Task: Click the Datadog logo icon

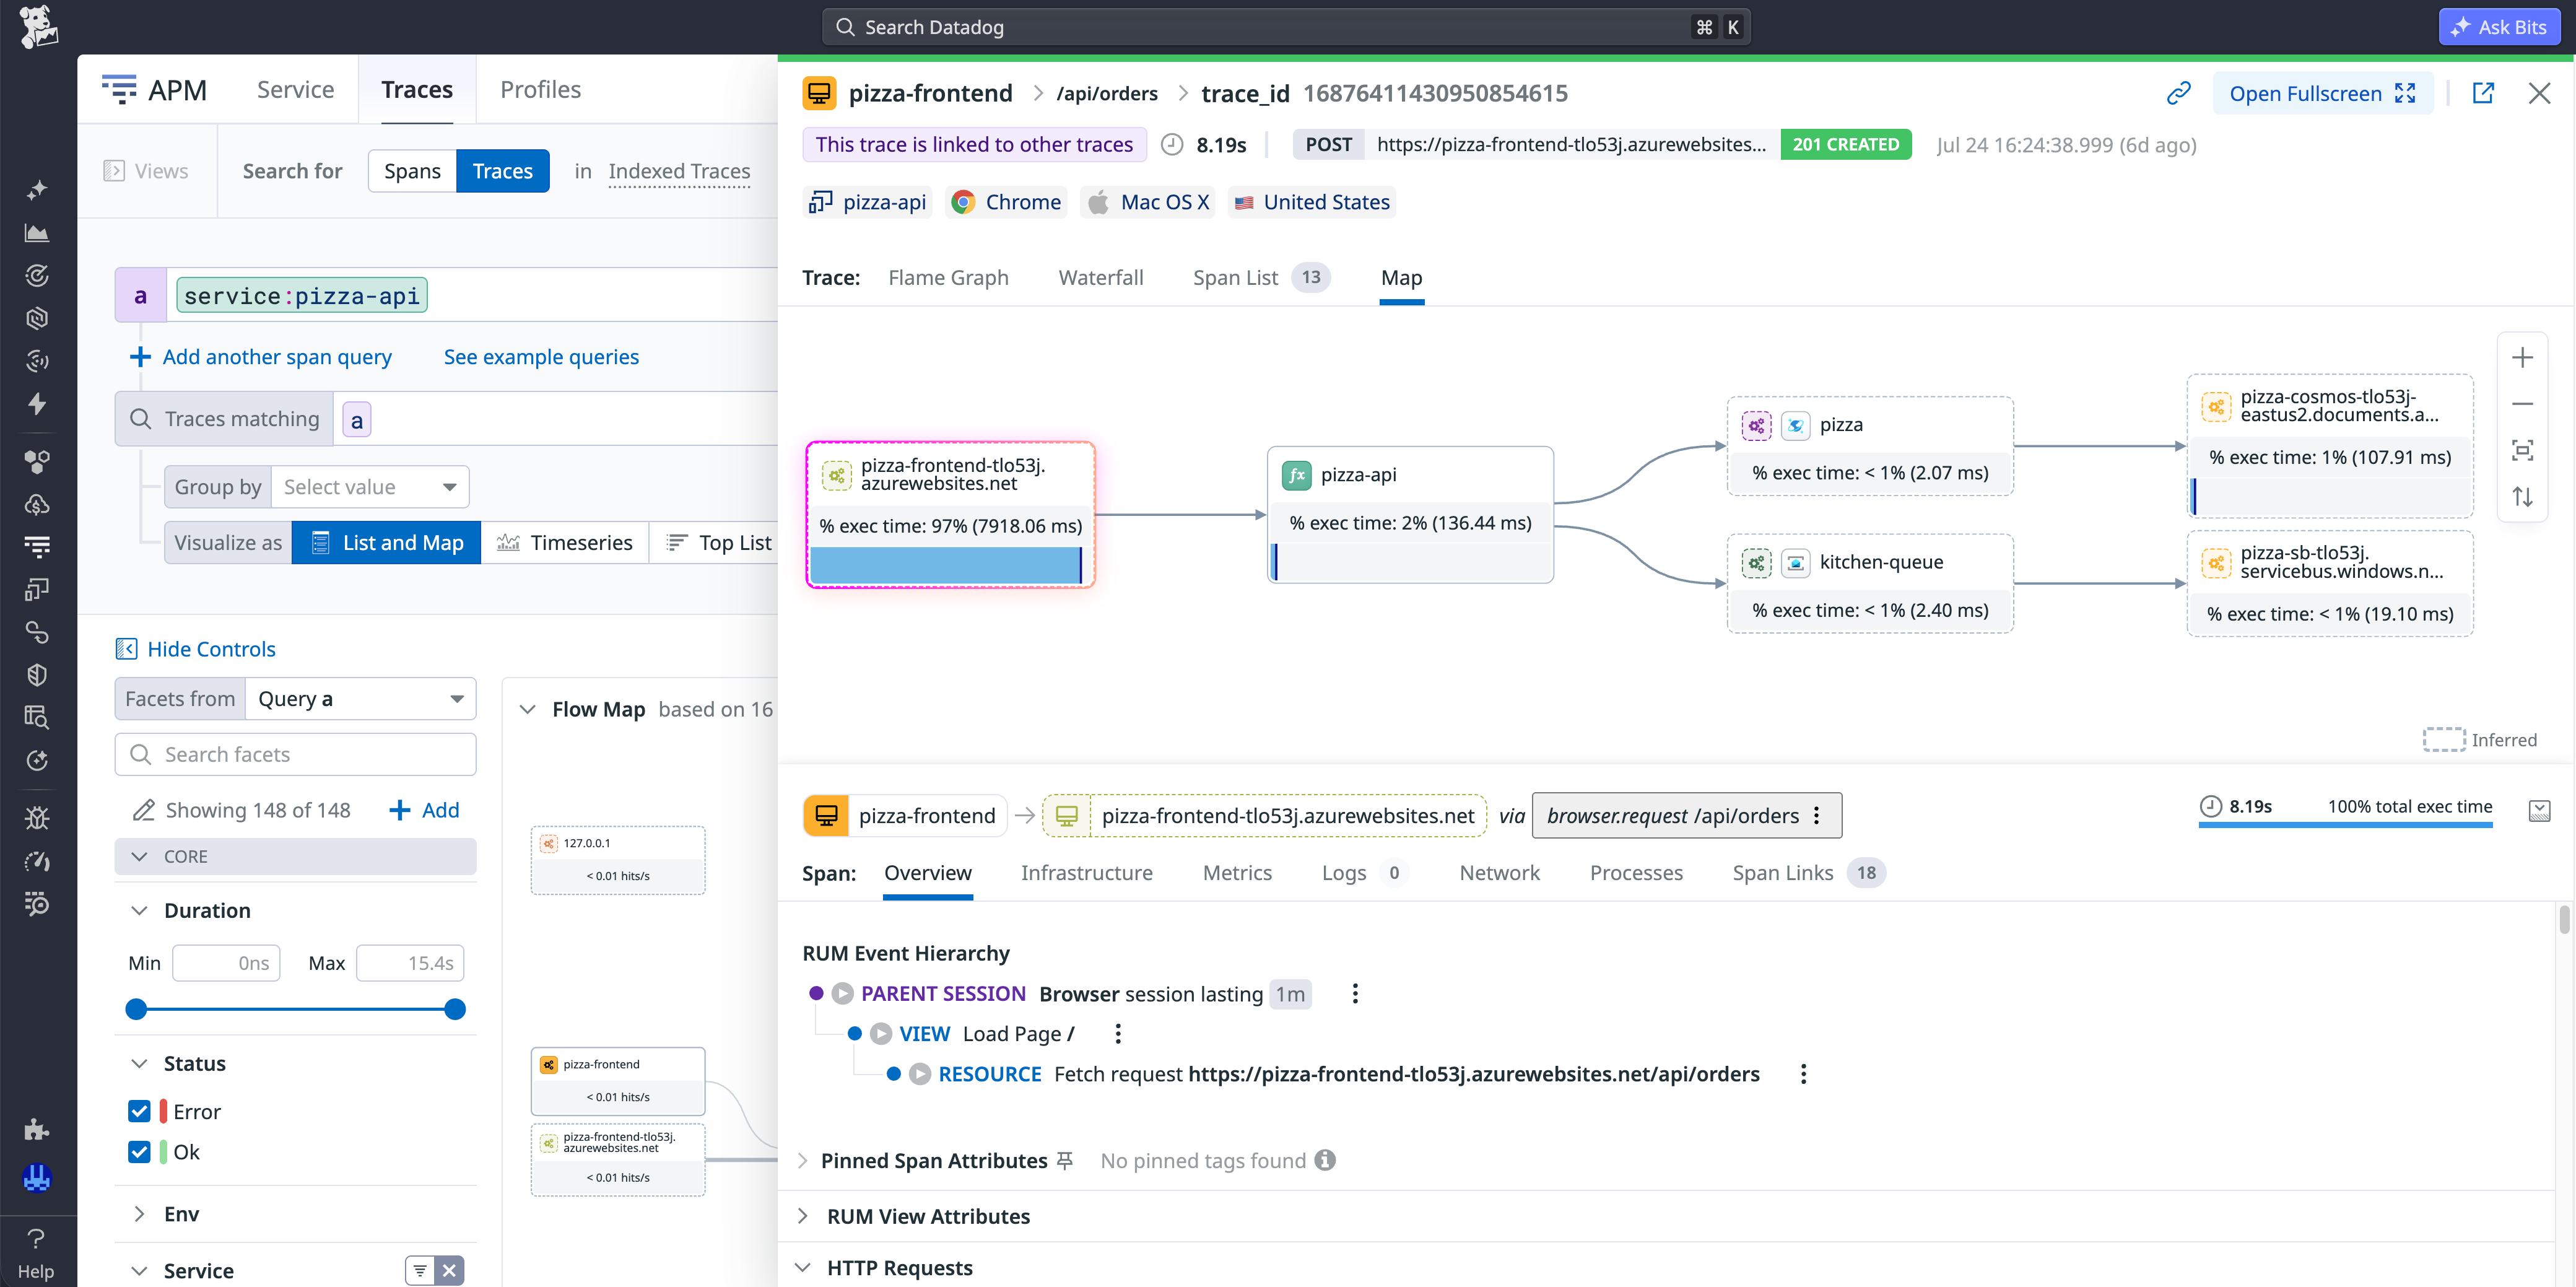Action: pos(38,27)
